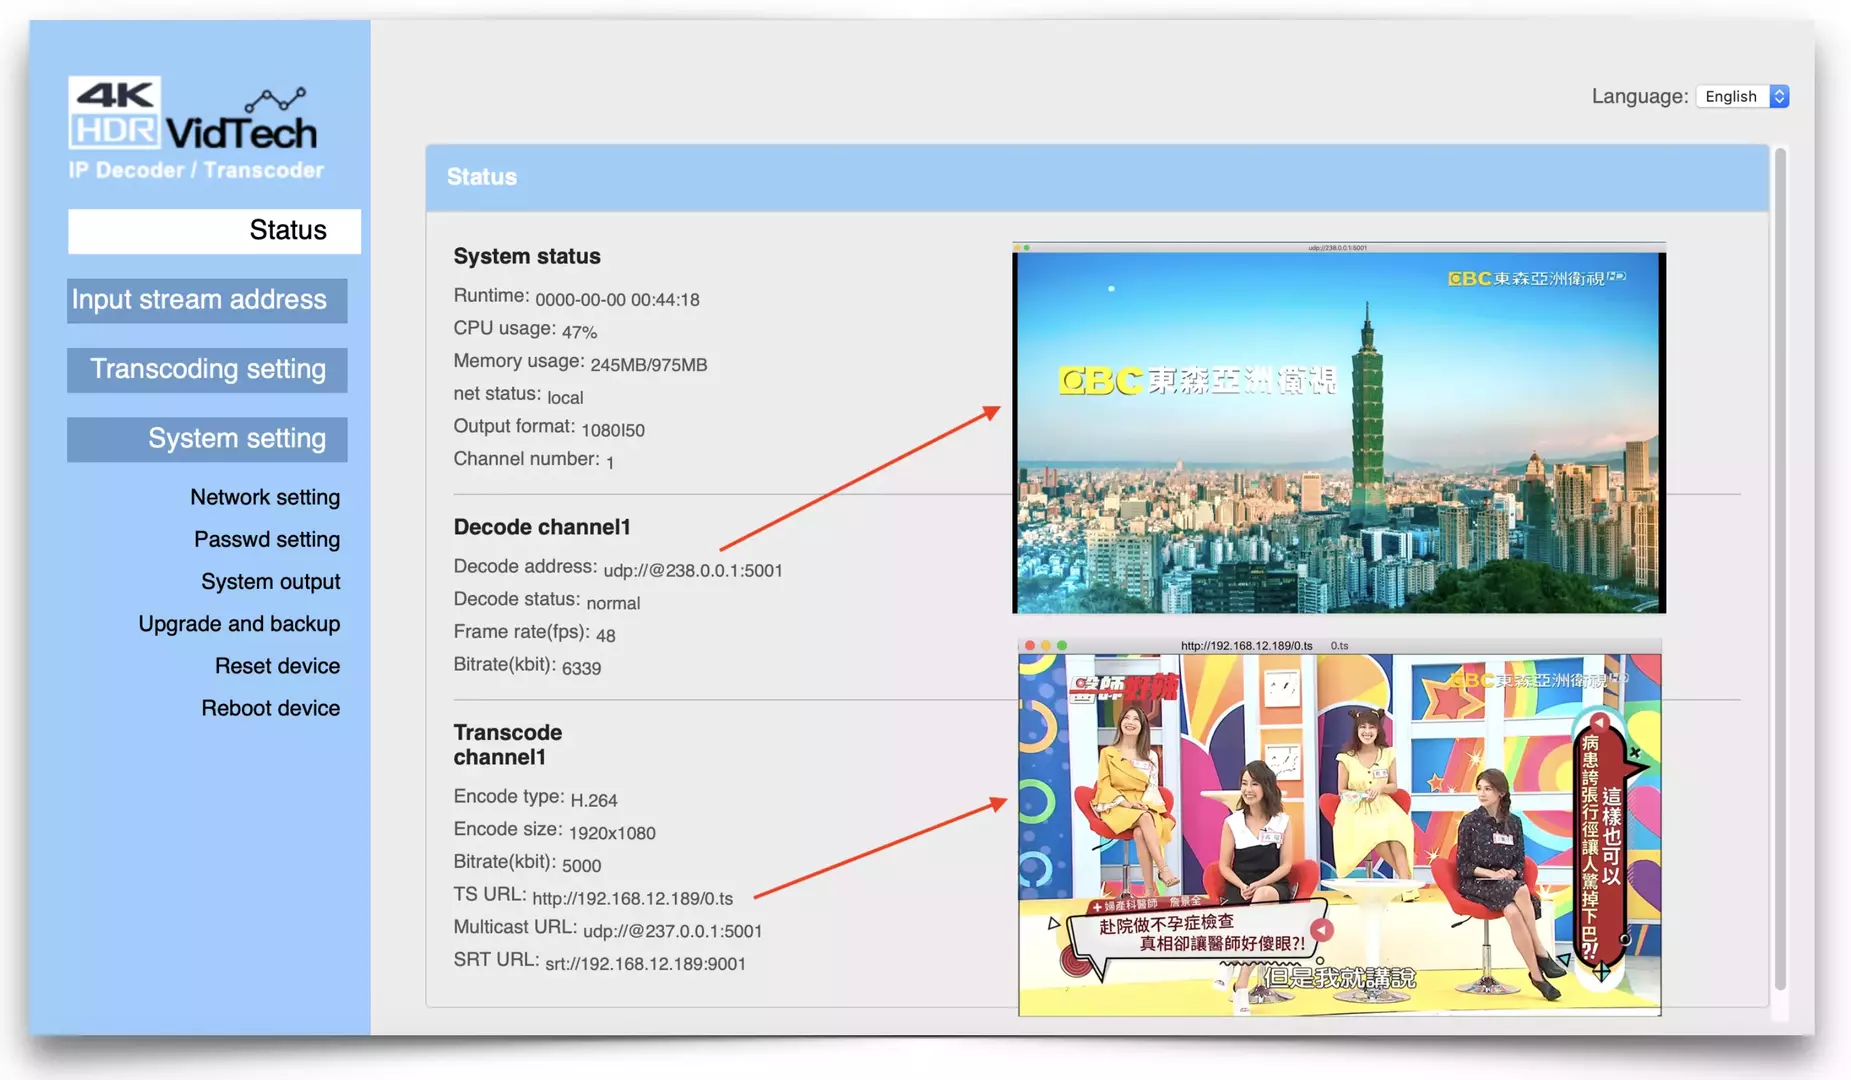Click the IP Decoder / Transcoder subtitle
The image size is (1851, 1080).
pos(196,170)
